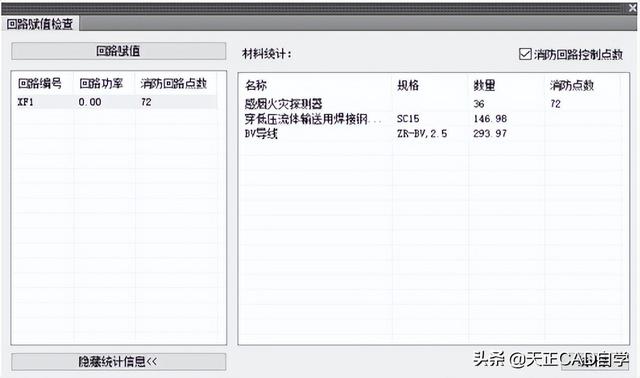Screen dimensions: 640x378
Task: Click the ZR-BV,2.5 specification cell
Action: coord(422,133)
